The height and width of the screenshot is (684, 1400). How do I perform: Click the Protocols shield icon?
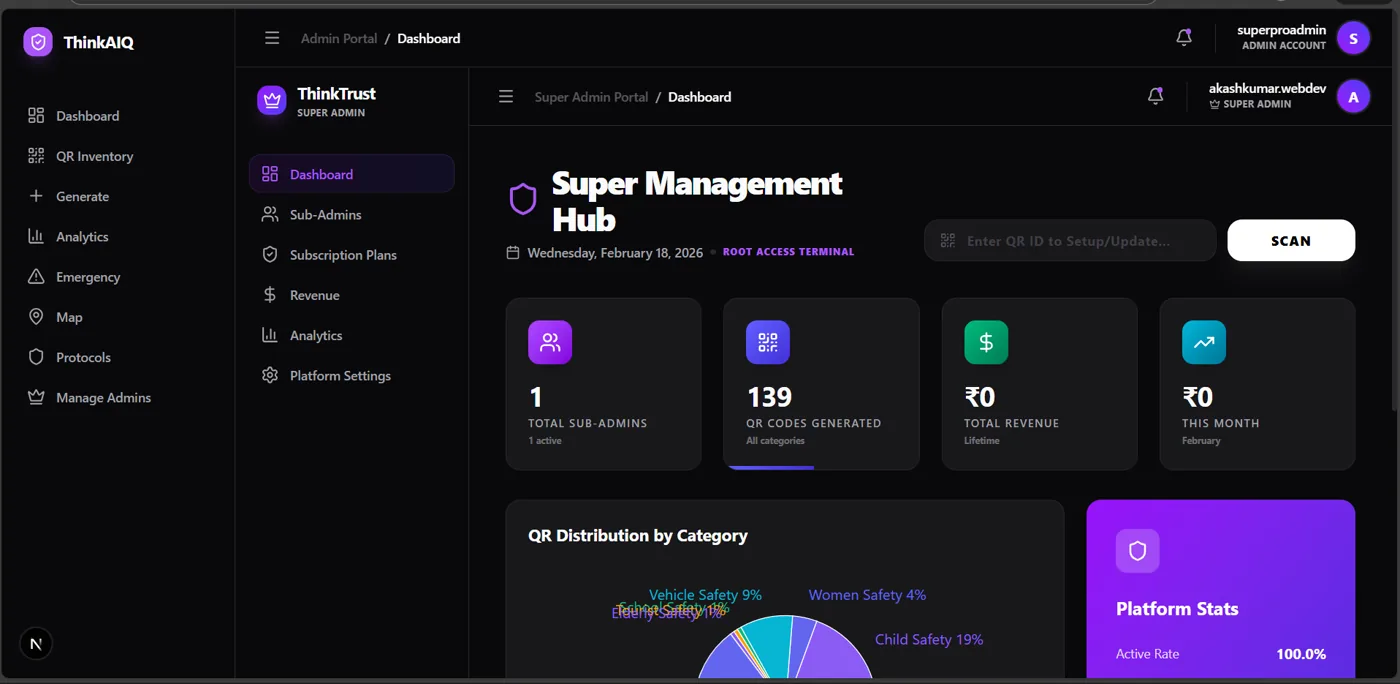pos(36,357)
